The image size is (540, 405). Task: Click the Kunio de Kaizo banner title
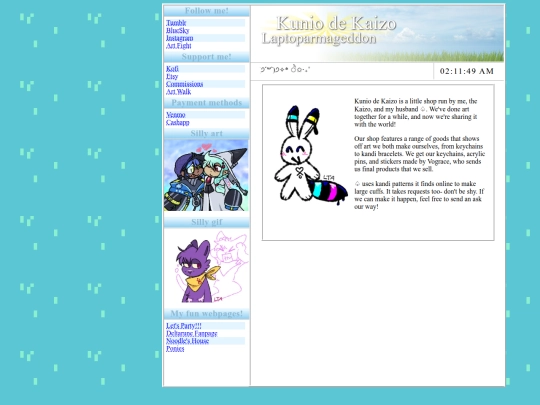click(336, 23)
